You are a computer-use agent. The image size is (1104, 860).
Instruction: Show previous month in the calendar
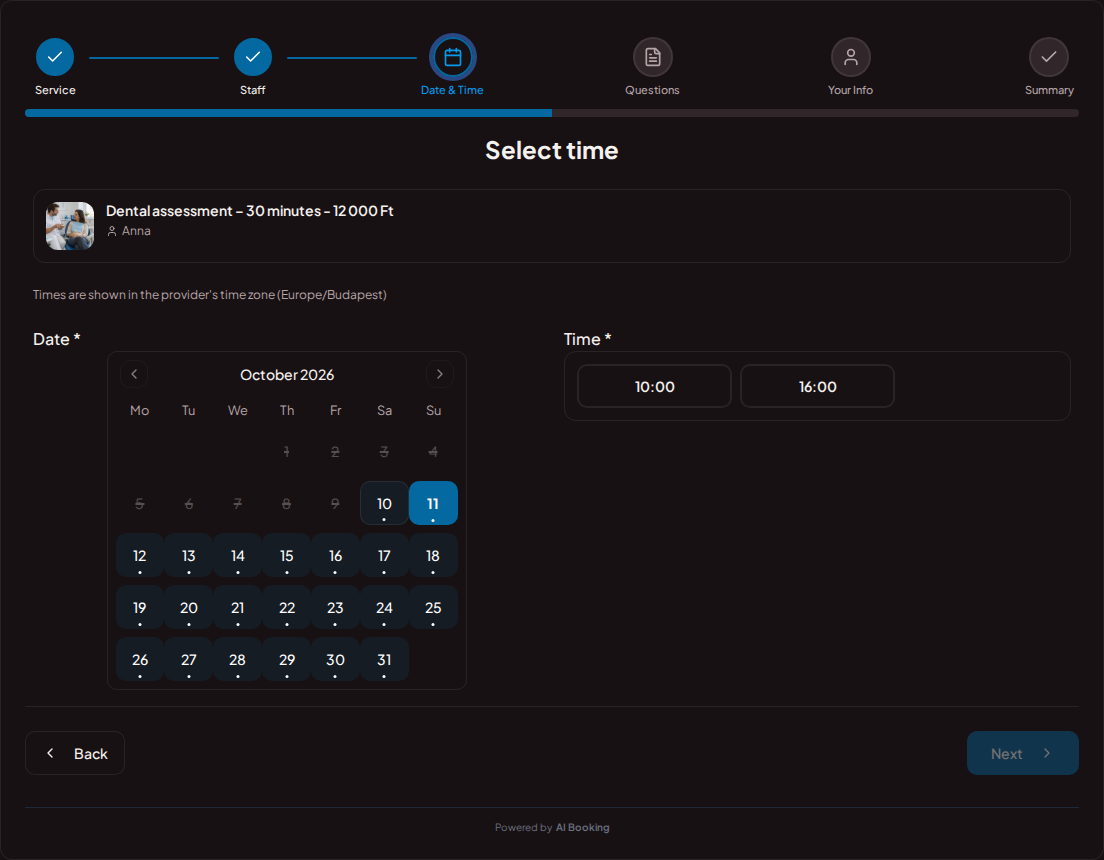click(134, 374)
